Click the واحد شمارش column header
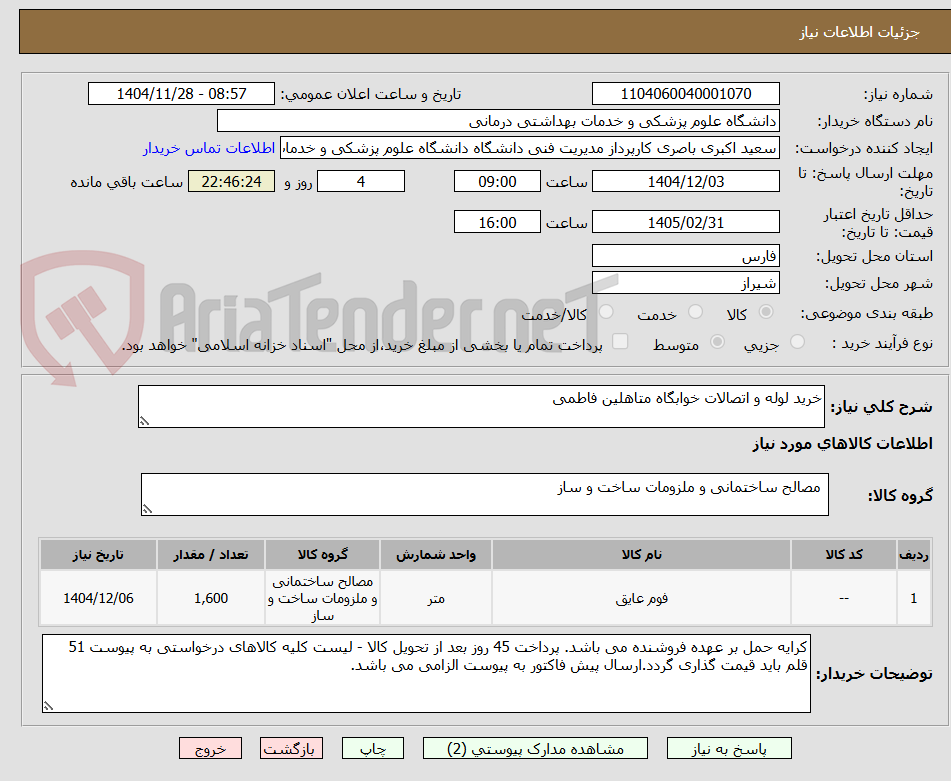This screenshot has width=951, height=781. pos(435,555)
